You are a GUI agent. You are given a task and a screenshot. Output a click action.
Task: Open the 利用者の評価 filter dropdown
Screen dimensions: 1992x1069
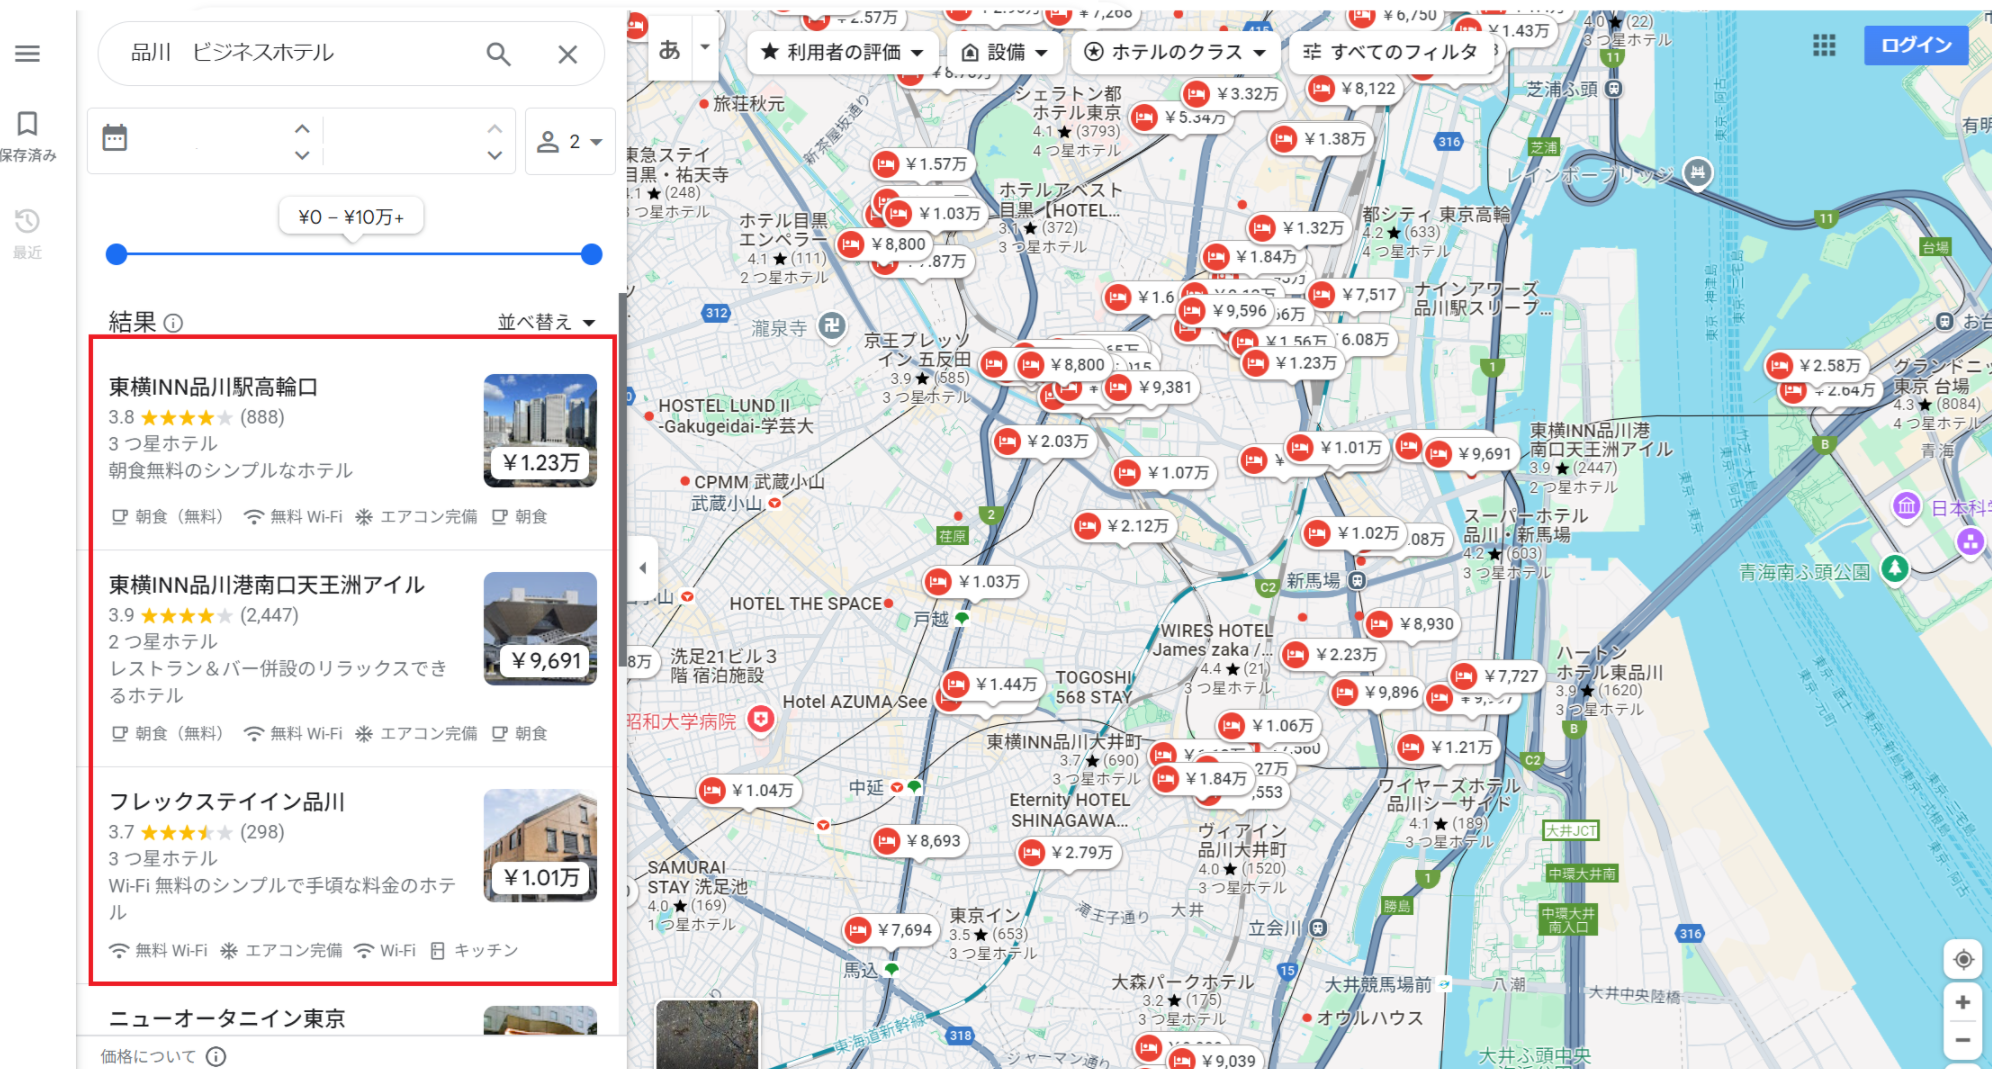[841, 52]
